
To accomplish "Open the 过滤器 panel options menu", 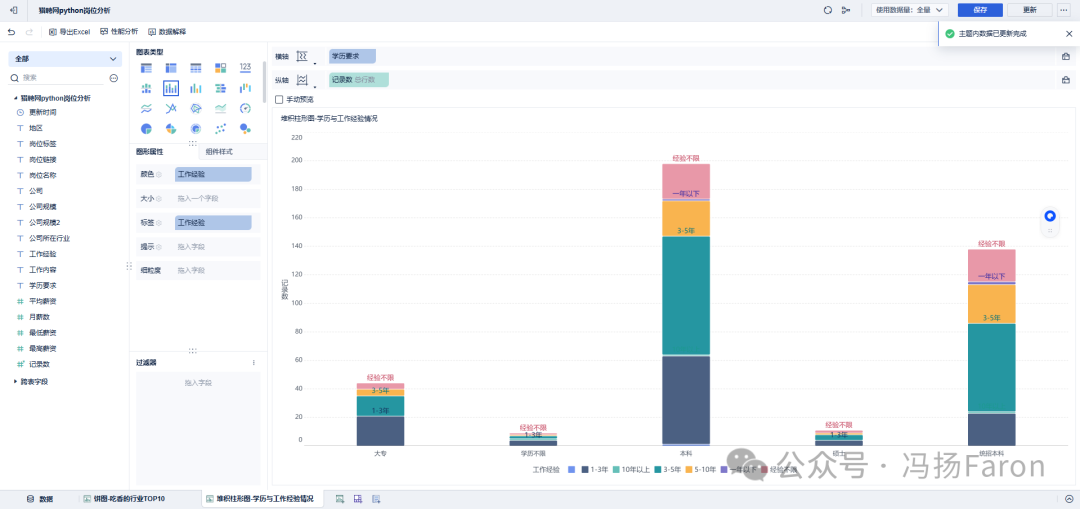I will point(253,362).
